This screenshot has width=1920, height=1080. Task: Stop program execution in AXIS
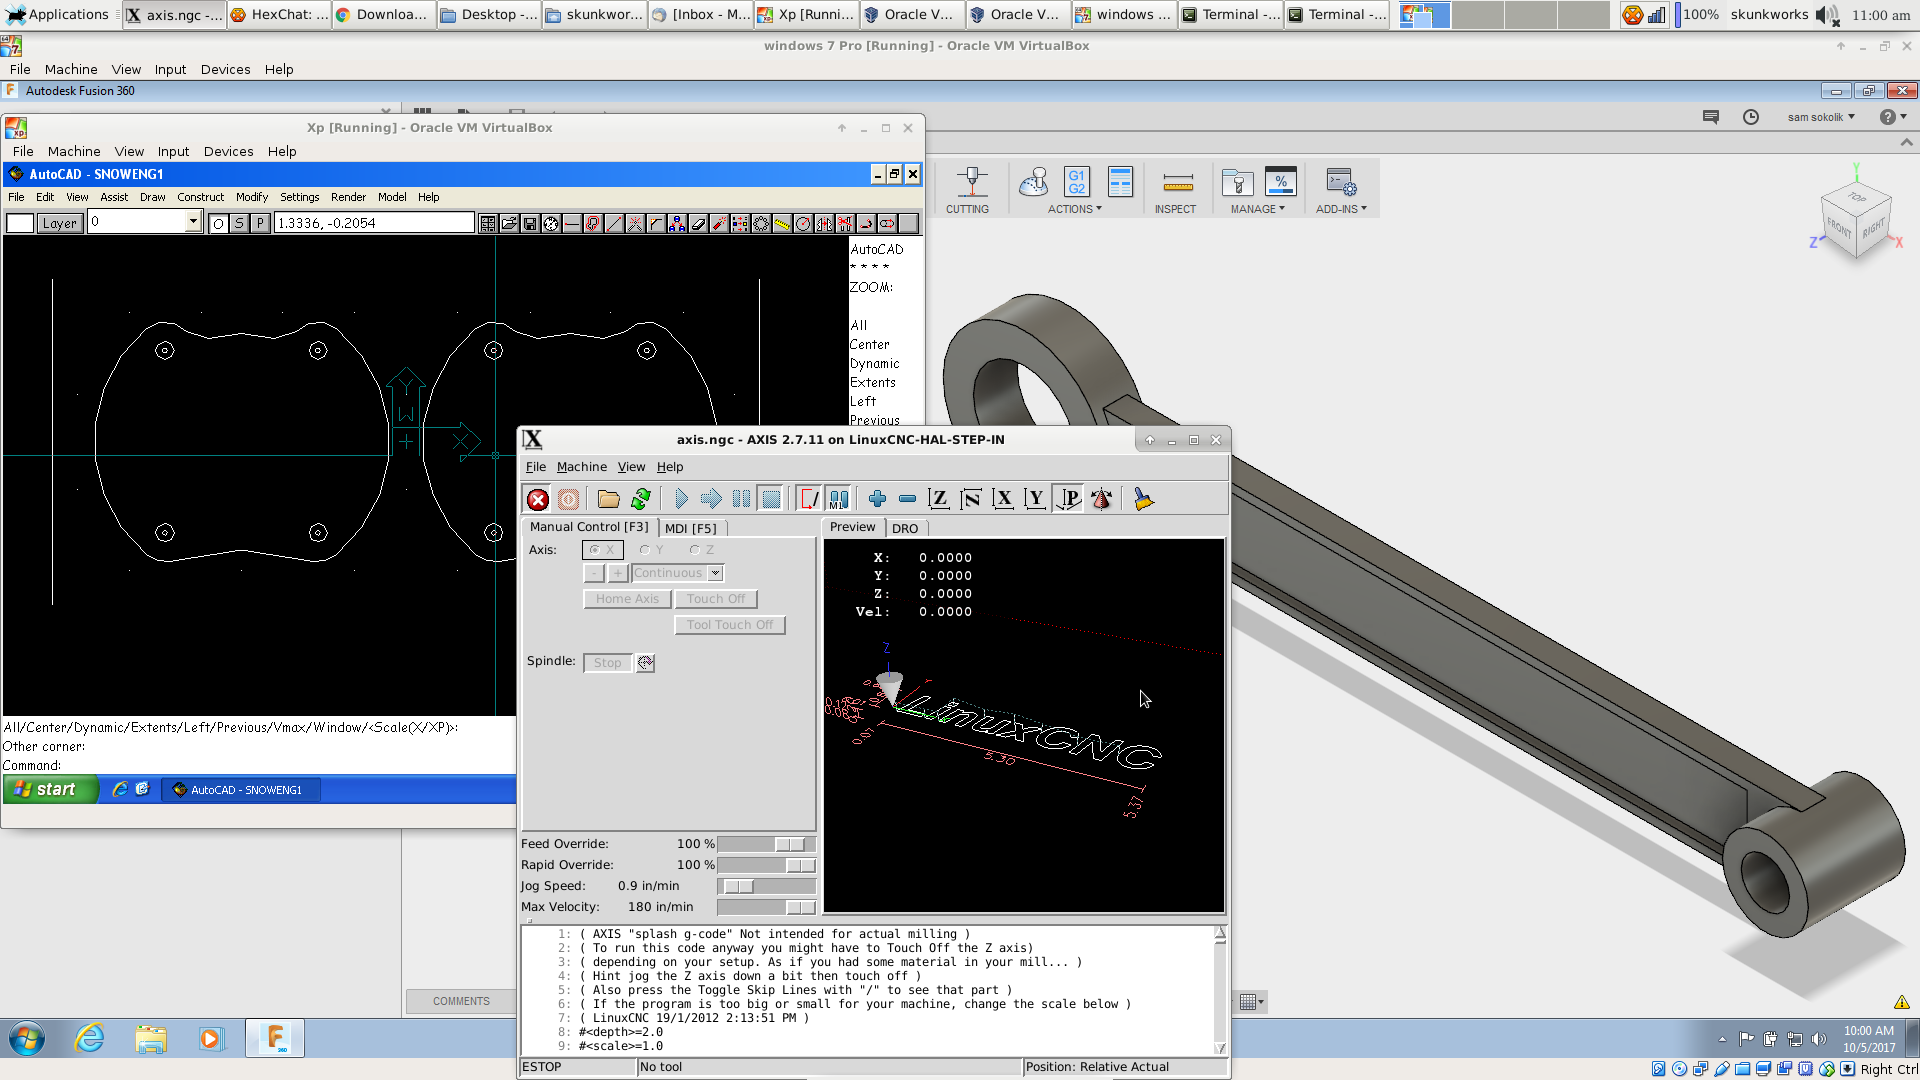771,499
